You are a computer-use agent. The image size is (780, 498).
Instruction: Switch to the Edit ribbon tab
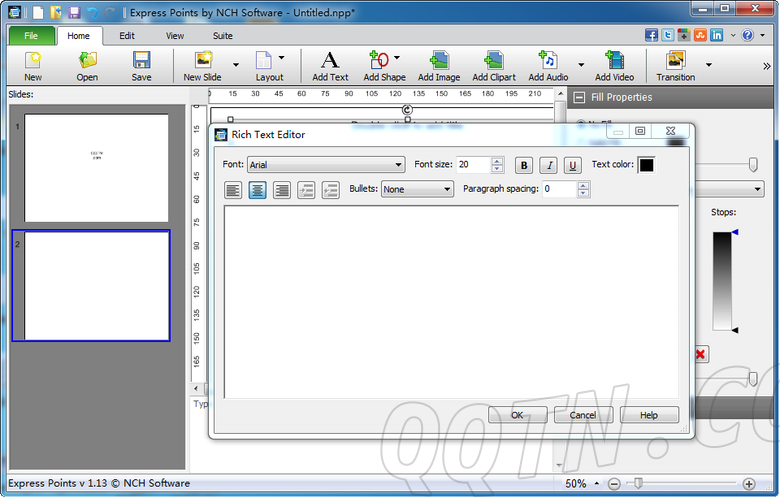[127, 36]
